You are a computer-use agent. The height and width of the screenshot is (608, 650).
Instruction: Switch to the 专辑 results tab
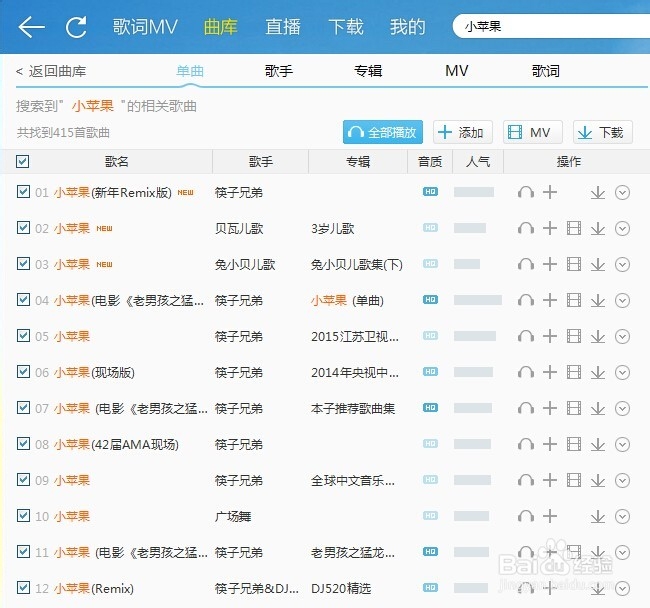tap(368, 71)
